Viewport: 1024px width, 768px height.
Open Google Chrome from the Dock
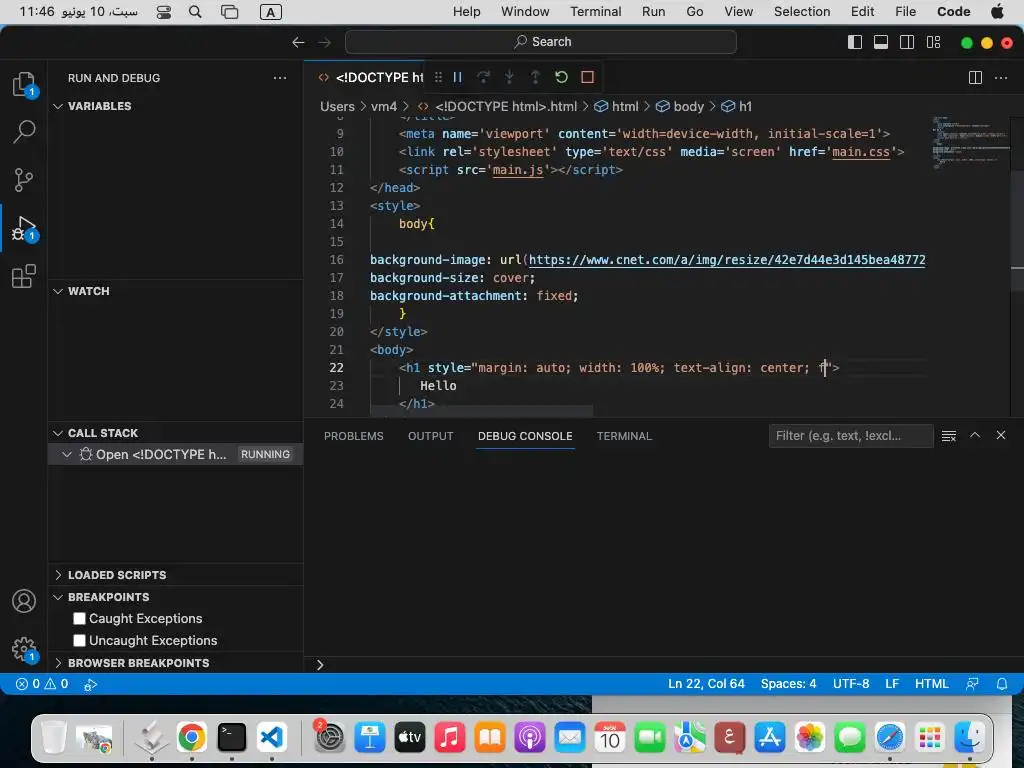click(191, 738)
